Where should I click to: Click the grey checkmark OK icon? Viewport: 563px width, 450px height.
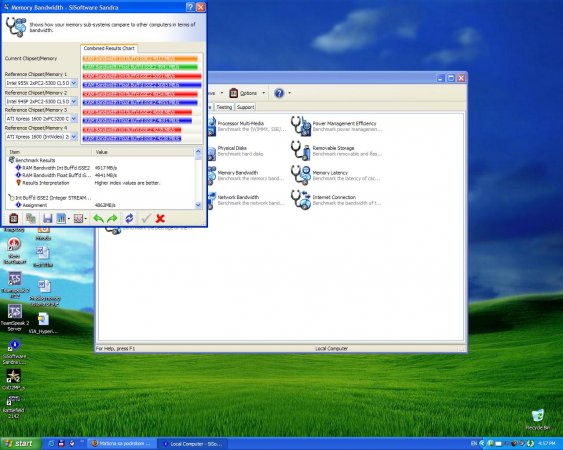coord(146,218)
